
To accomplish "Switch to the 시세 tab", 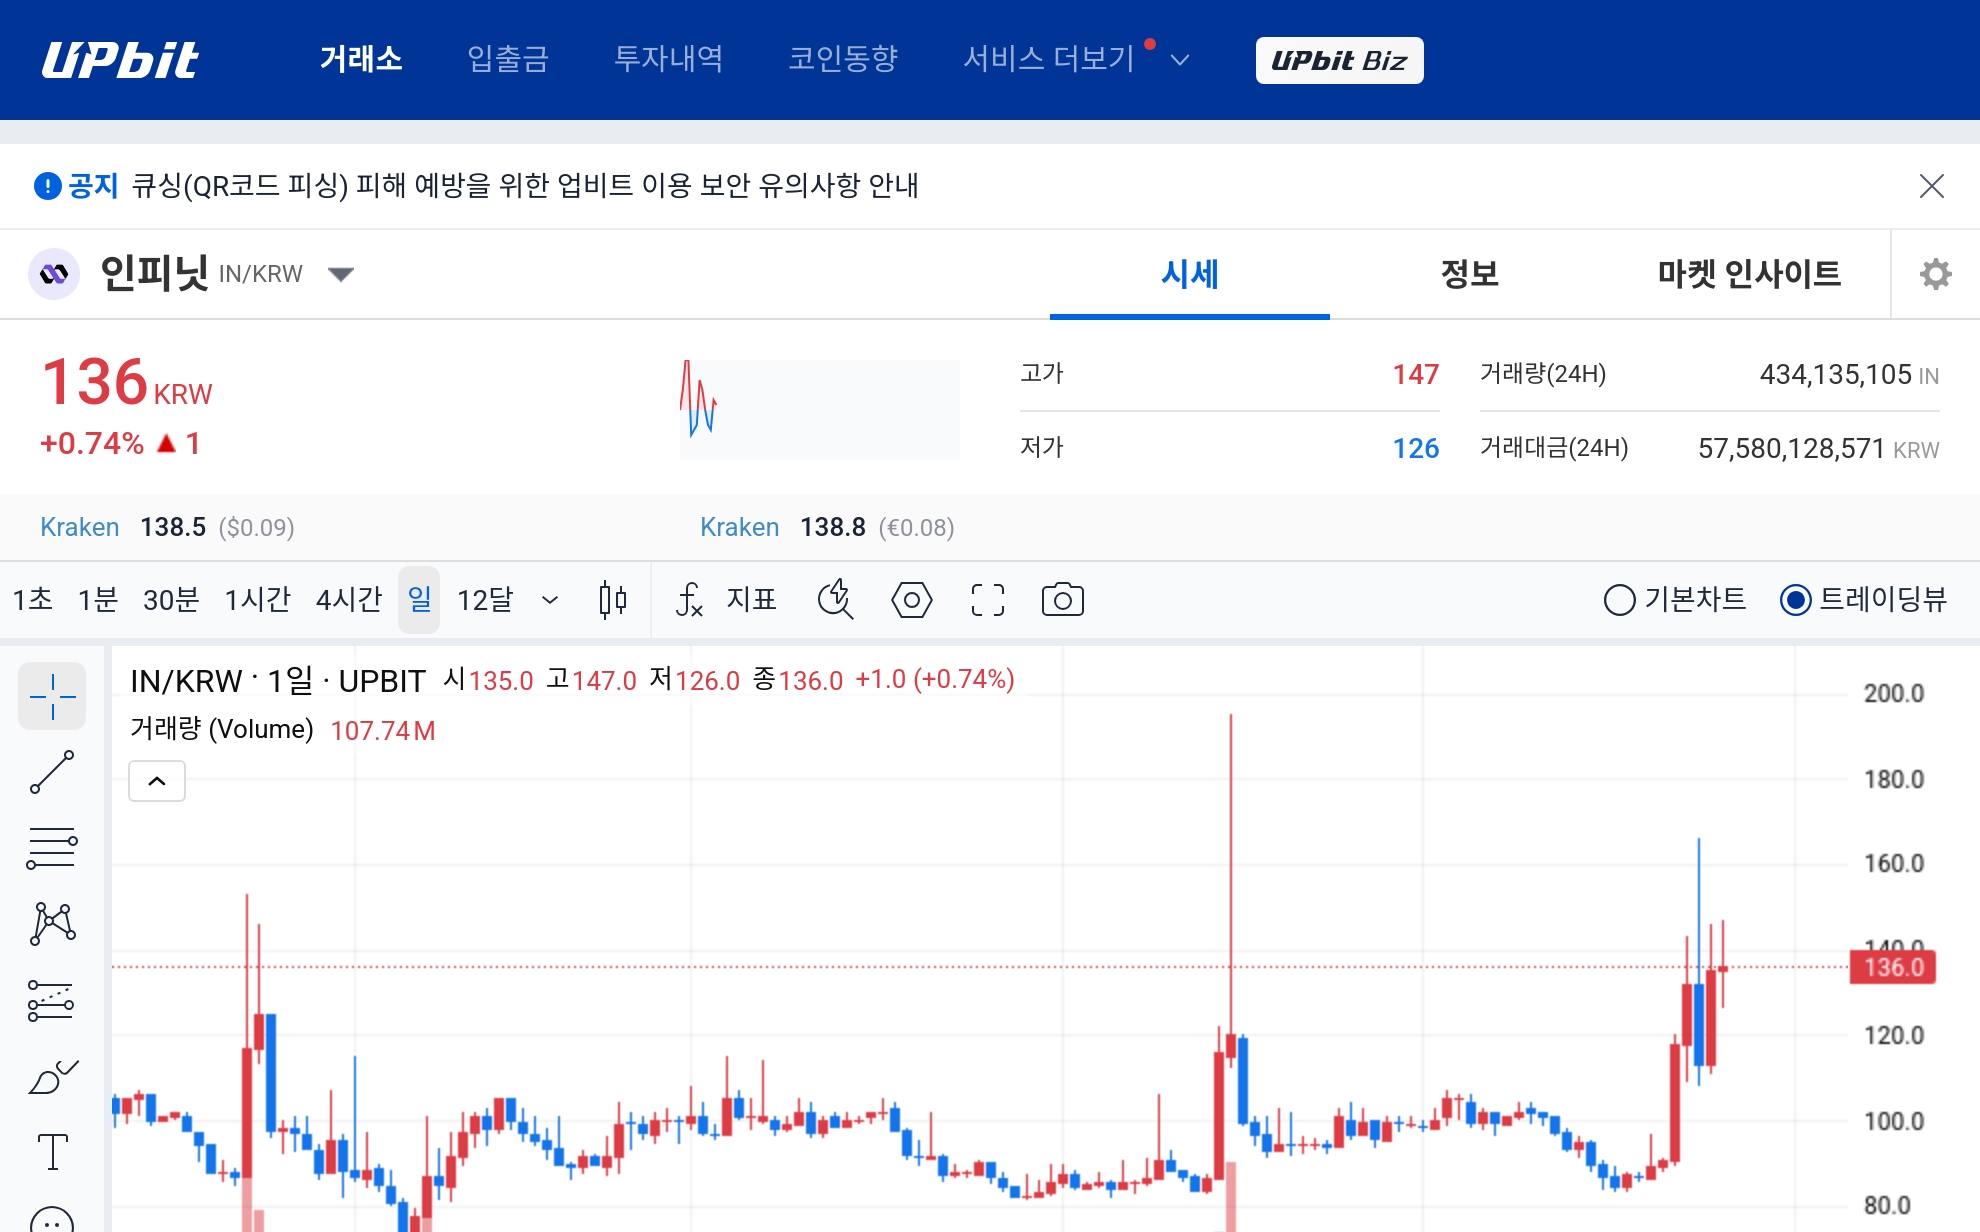I will [1190, 274].
